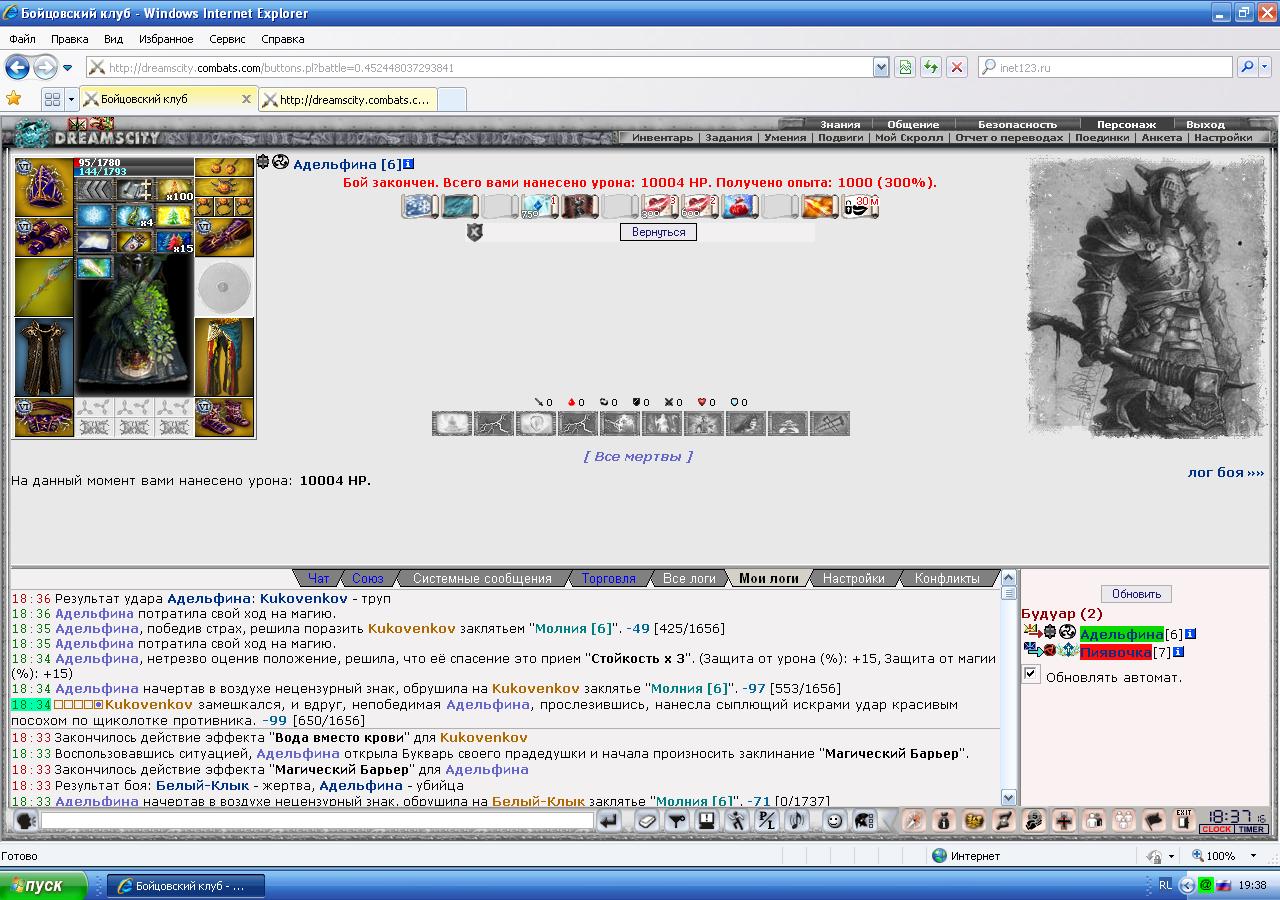This screenshot has width=1280, height=900.
Task: Click player name Пиявочка in room list
Action: pos(1115,652)
